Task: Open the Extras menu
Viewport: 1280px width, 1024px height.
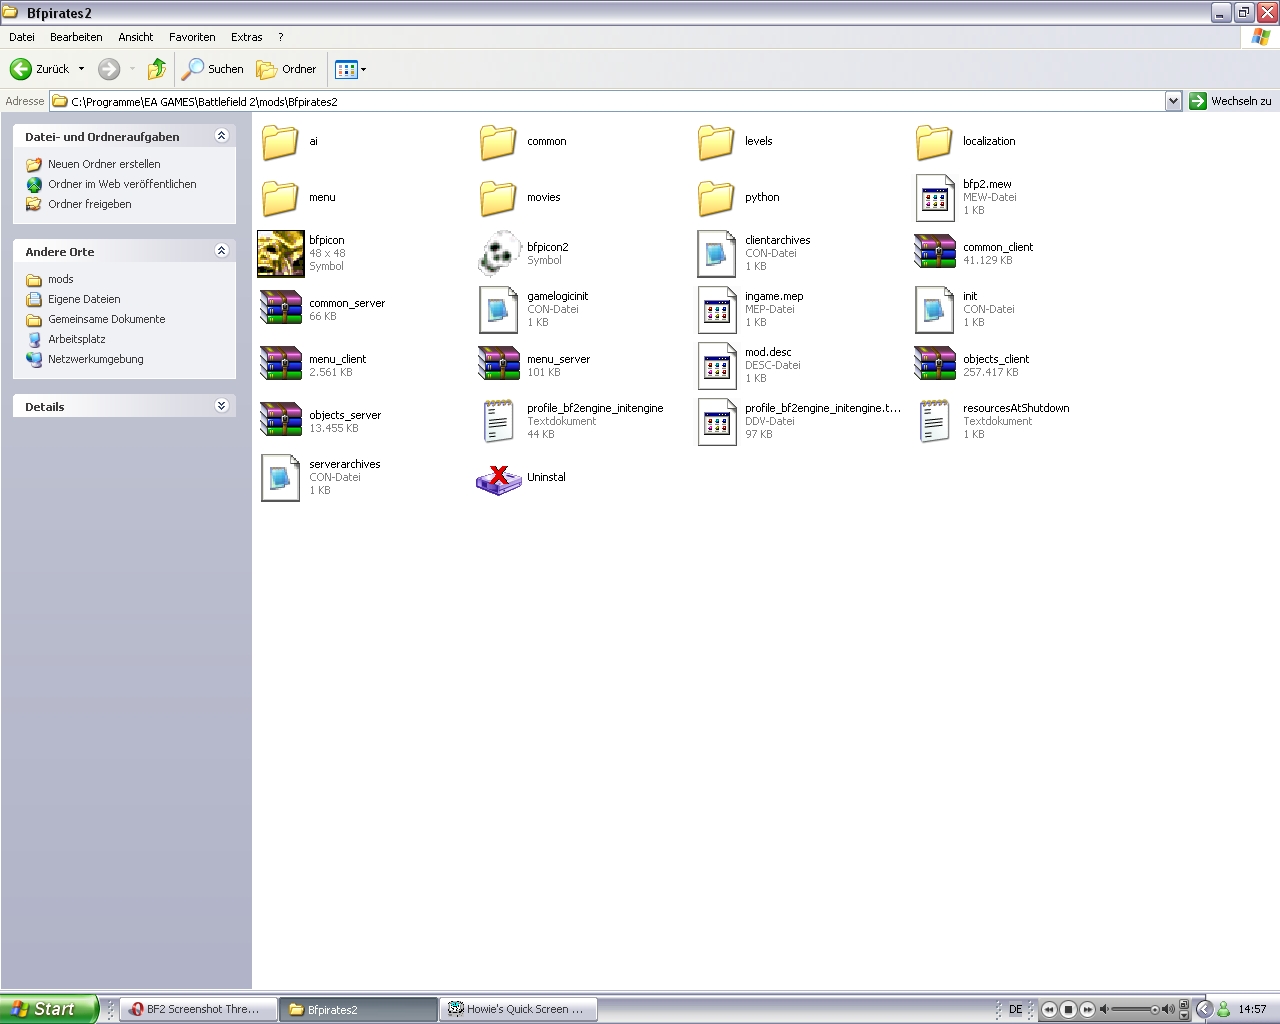Action: [x=247, y=37]
